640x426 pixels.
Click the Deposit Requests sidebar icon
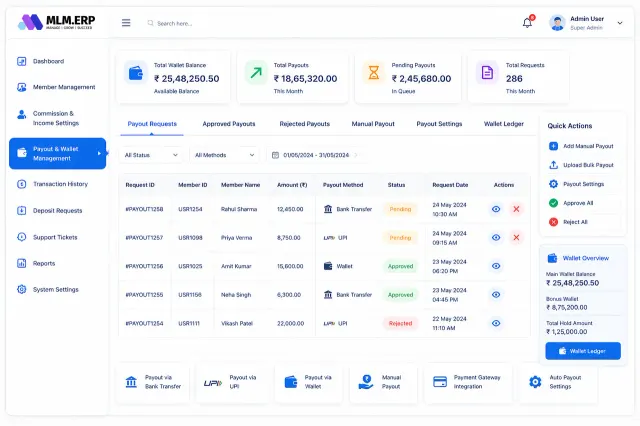22,211
